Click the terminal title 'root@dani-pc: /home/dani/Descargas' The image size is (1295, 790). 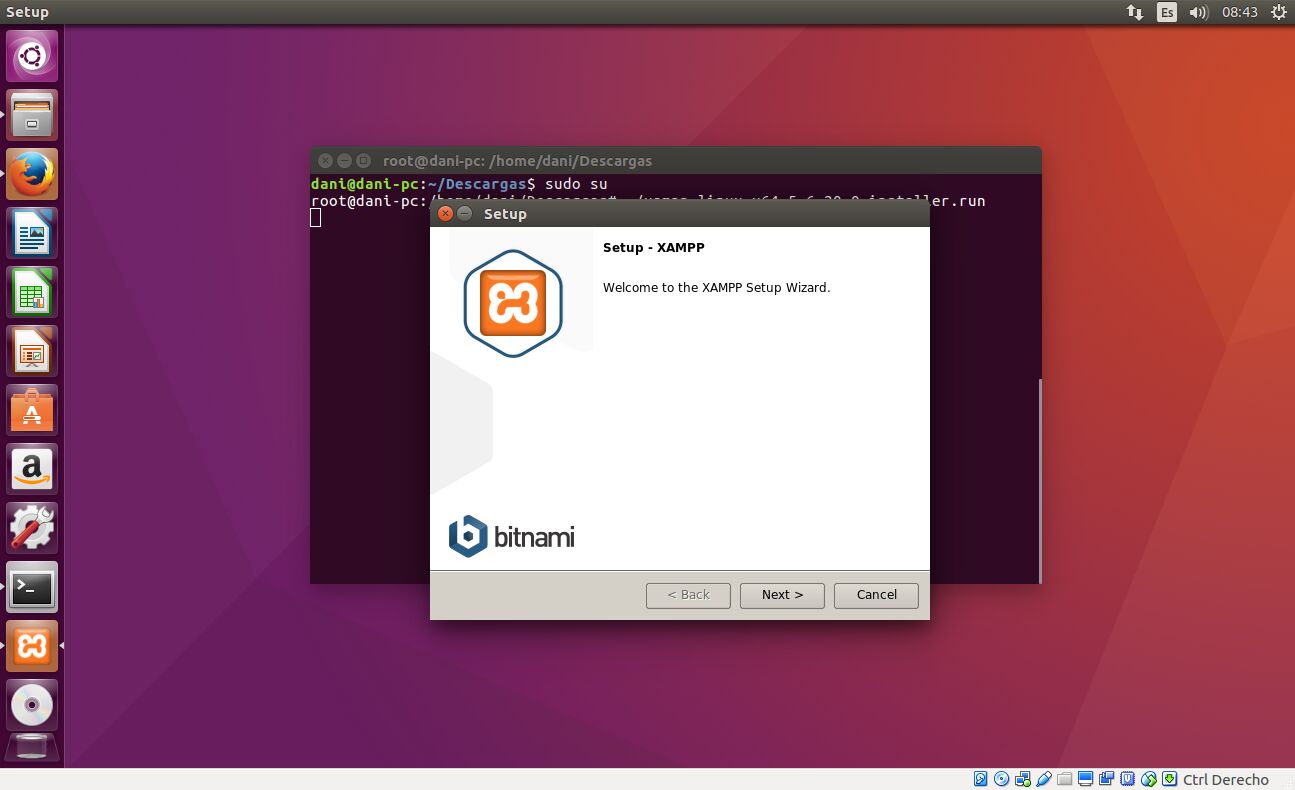(517, 160)
